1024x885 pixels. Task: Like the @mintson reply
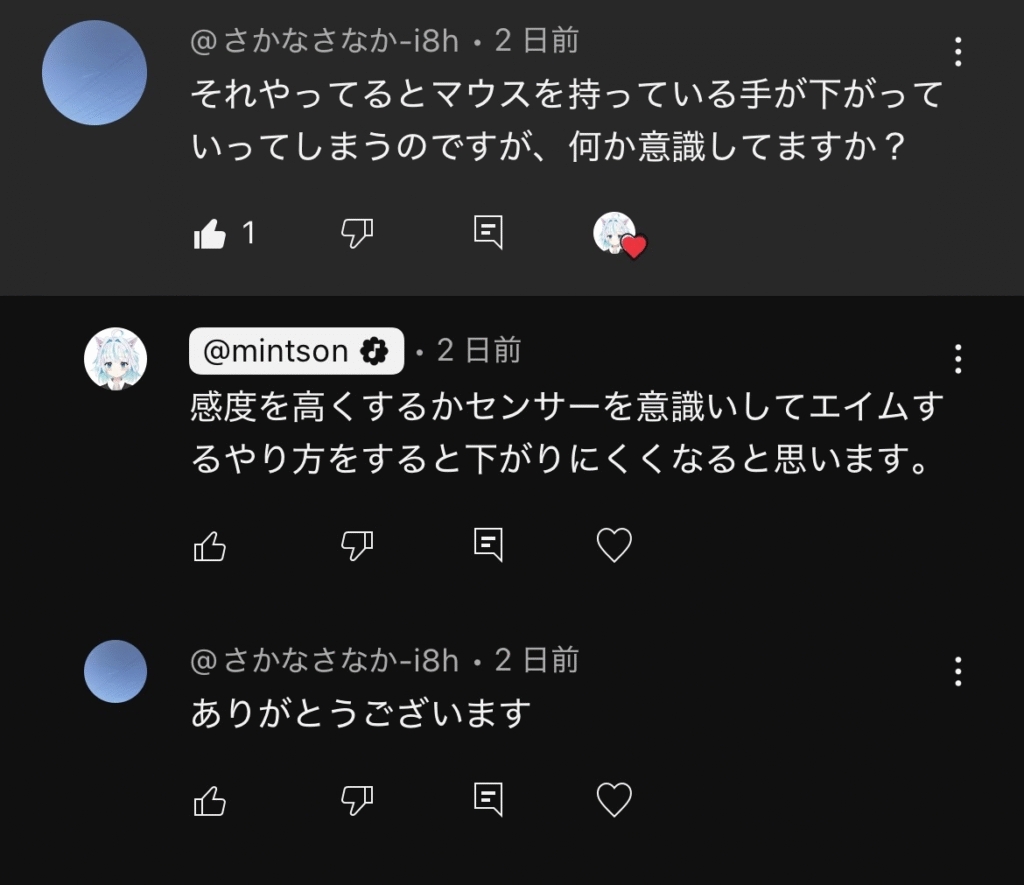[210, 545]
